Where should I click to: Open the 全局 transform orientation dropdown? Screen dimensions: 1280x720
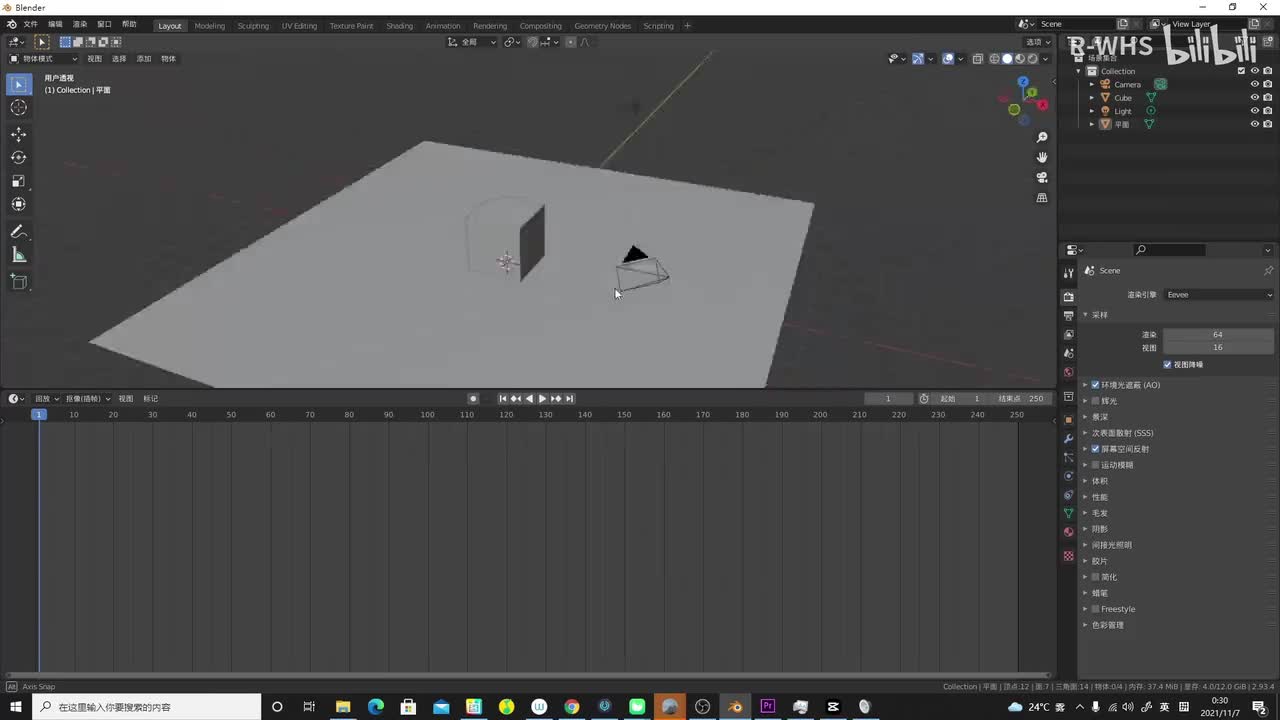click(x=472, y=42)
